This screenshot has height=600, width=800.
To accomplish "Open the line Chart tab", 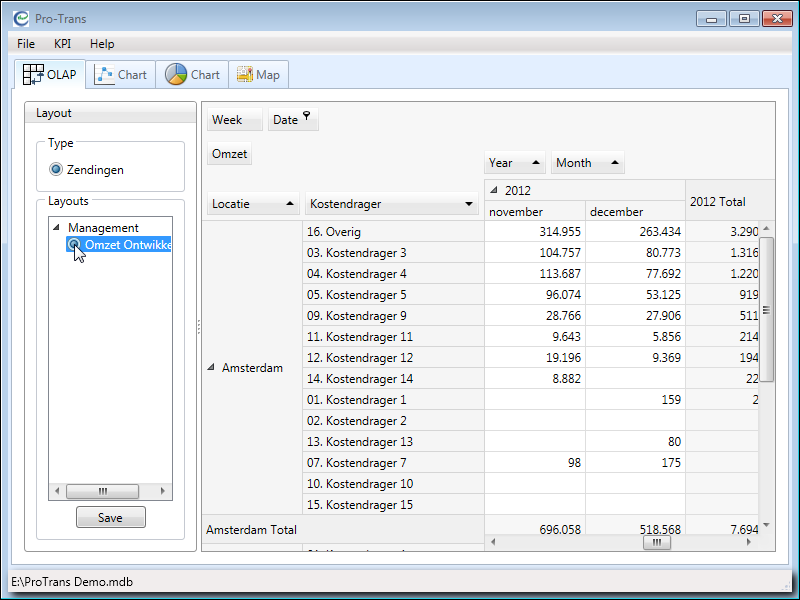I will (x=120, y=75).
